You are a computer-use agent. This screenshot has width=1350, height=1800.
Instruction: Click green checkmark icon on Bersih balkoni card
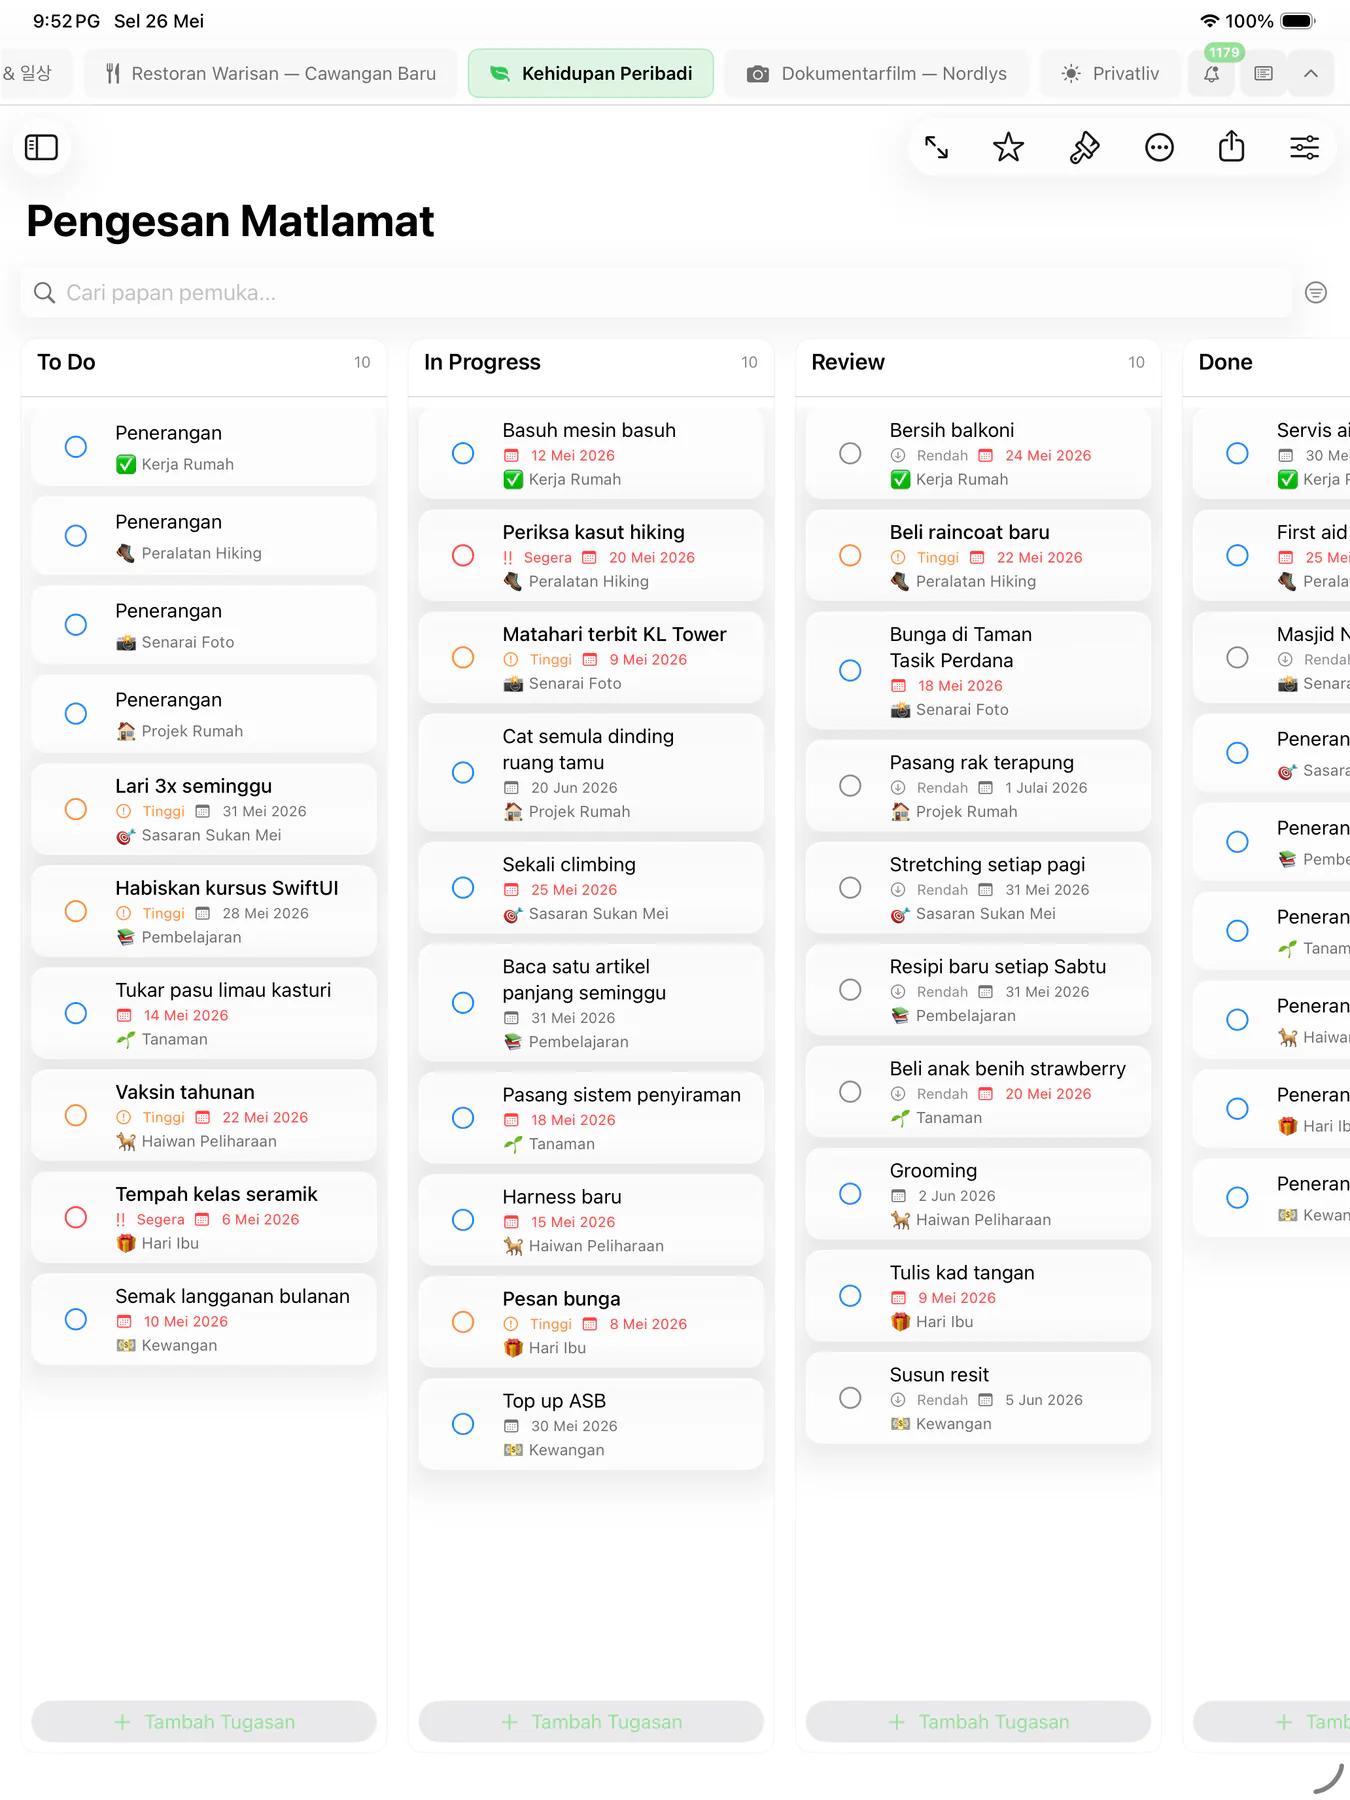pyautogui.click(x=900, y=479)
